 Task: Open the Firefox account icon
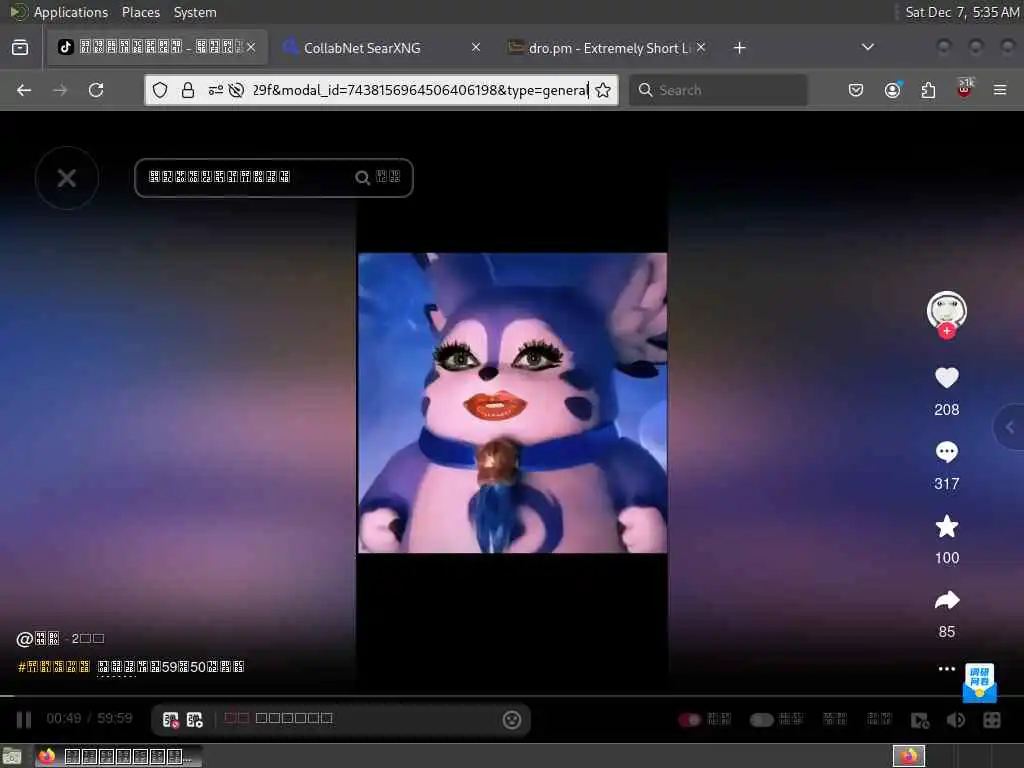pos(892,90)
